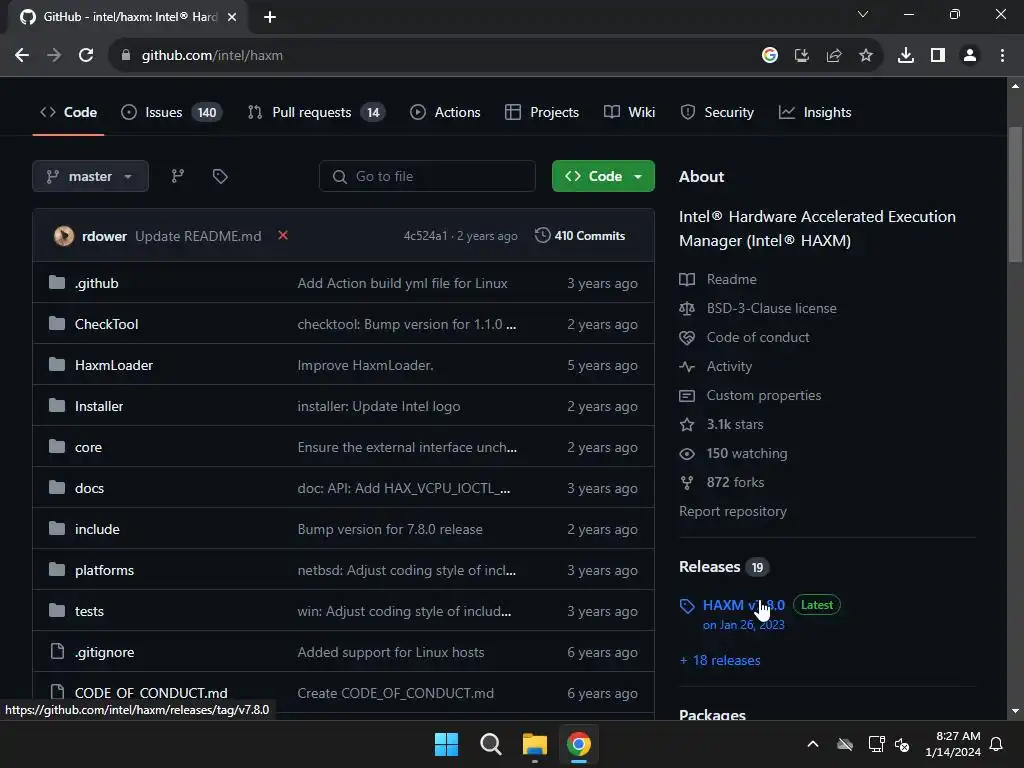Open the Releases heading link
1024x768 pixels.
(724, 567)
